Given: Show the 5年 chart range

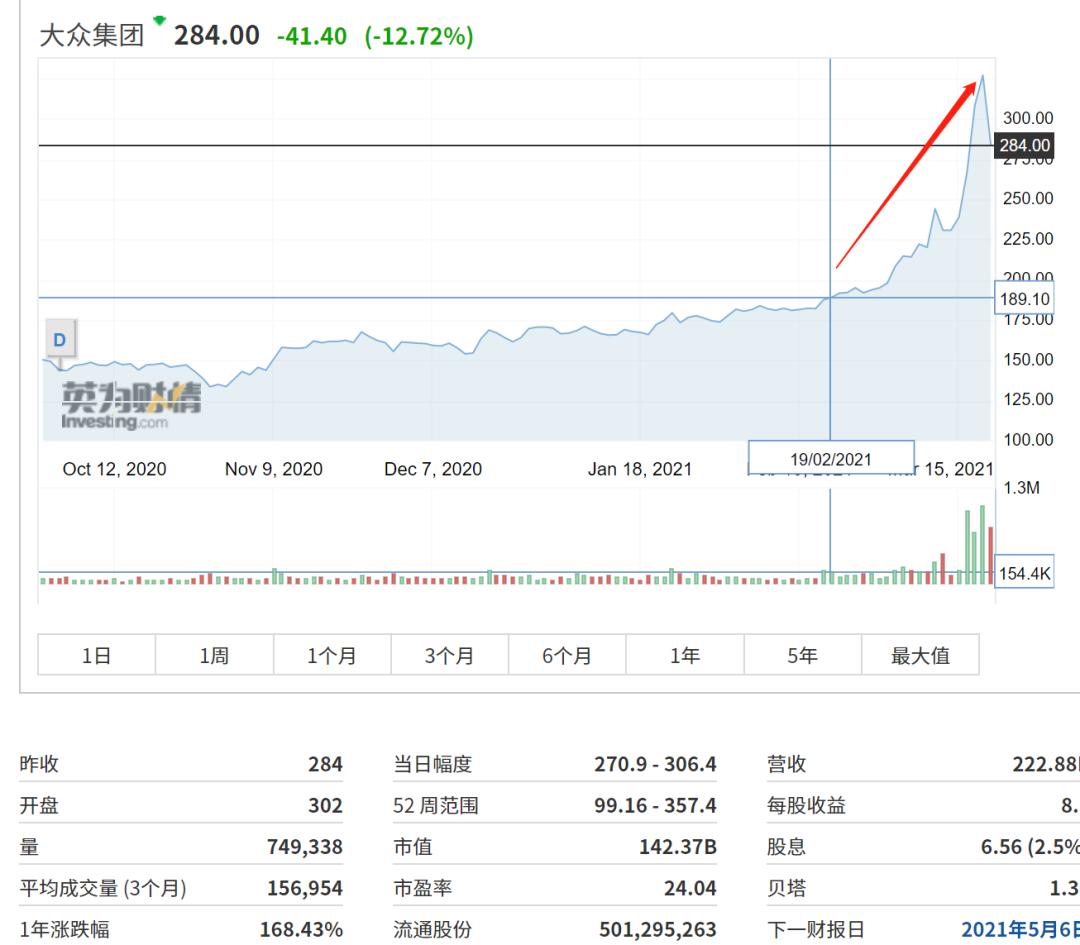Looking at the screenshot, I should [802, 655].
